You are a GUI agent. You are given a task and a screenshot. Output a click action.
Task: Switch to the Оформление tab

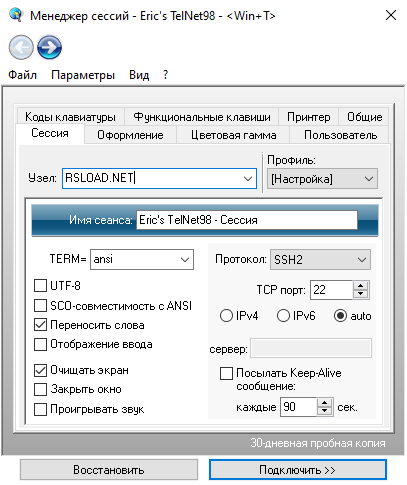(130, 135)
